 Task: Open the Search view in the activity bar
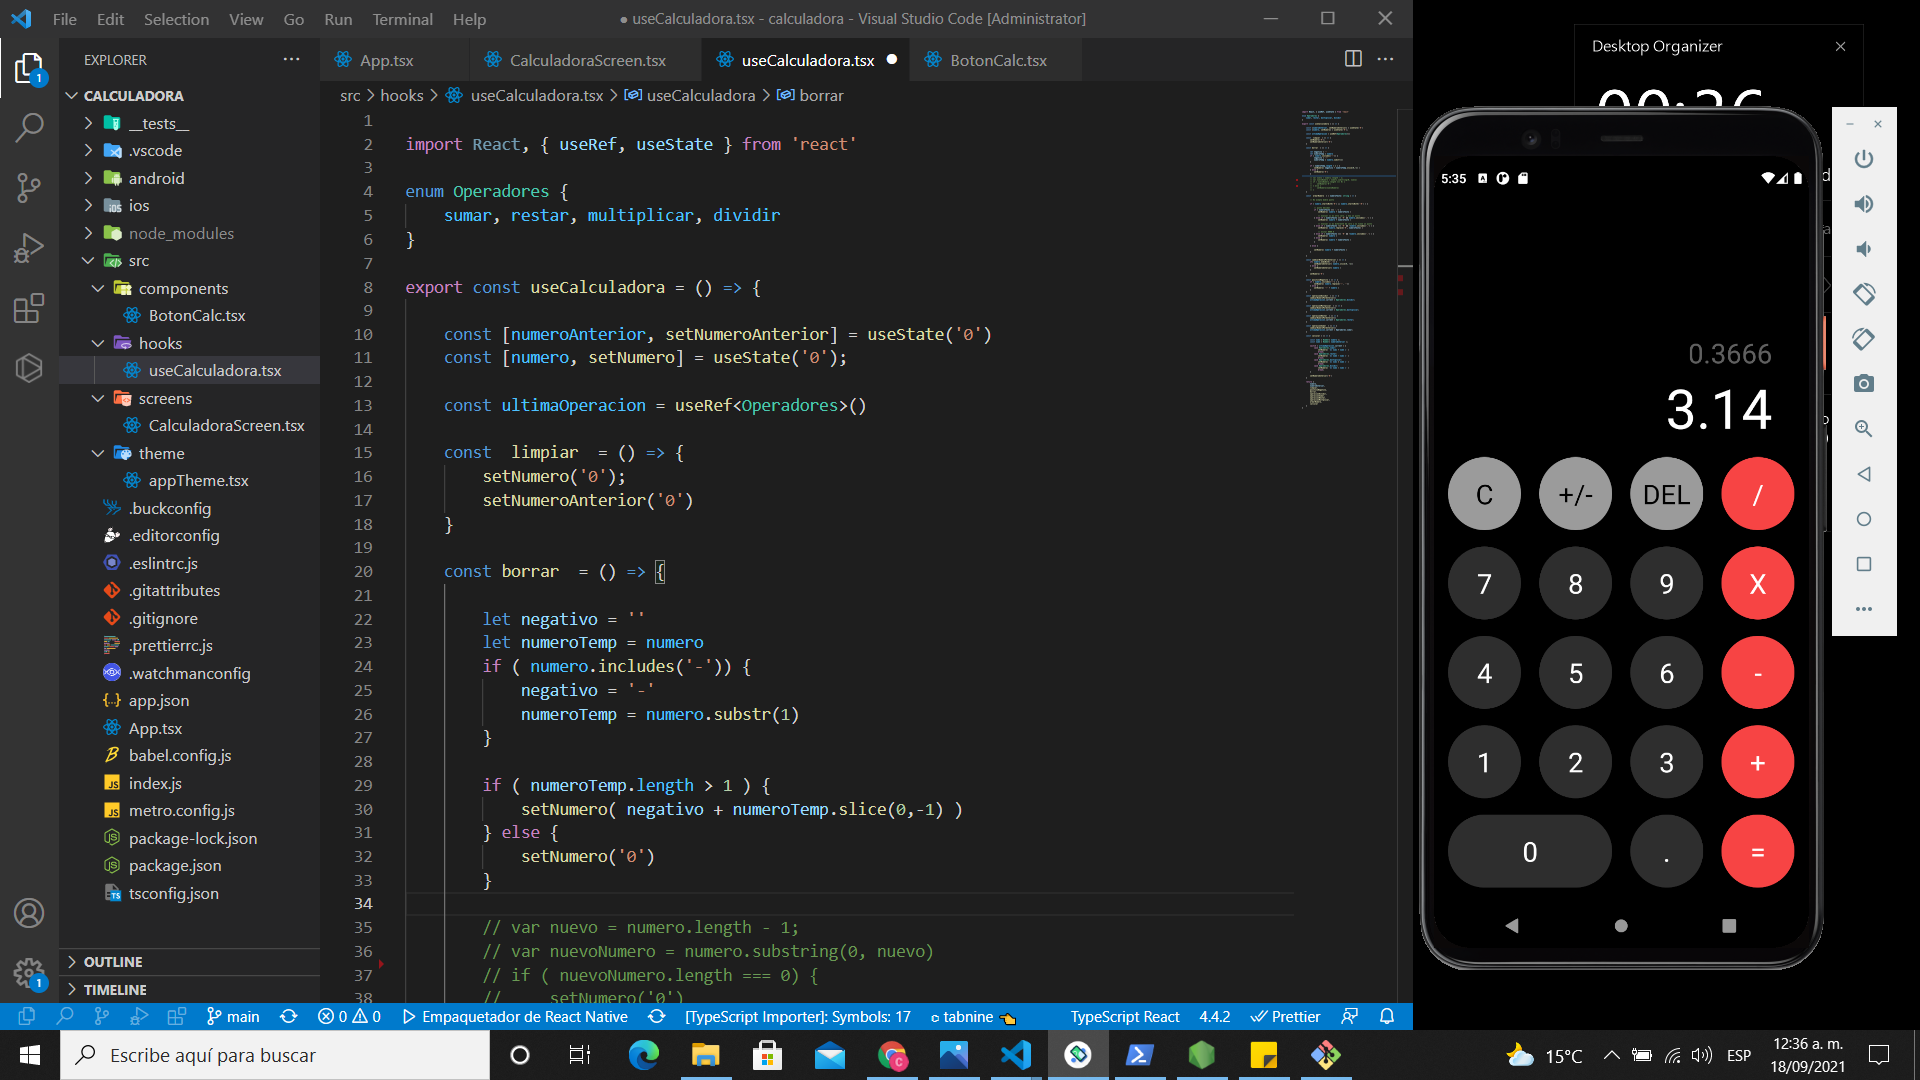[29, 128]
